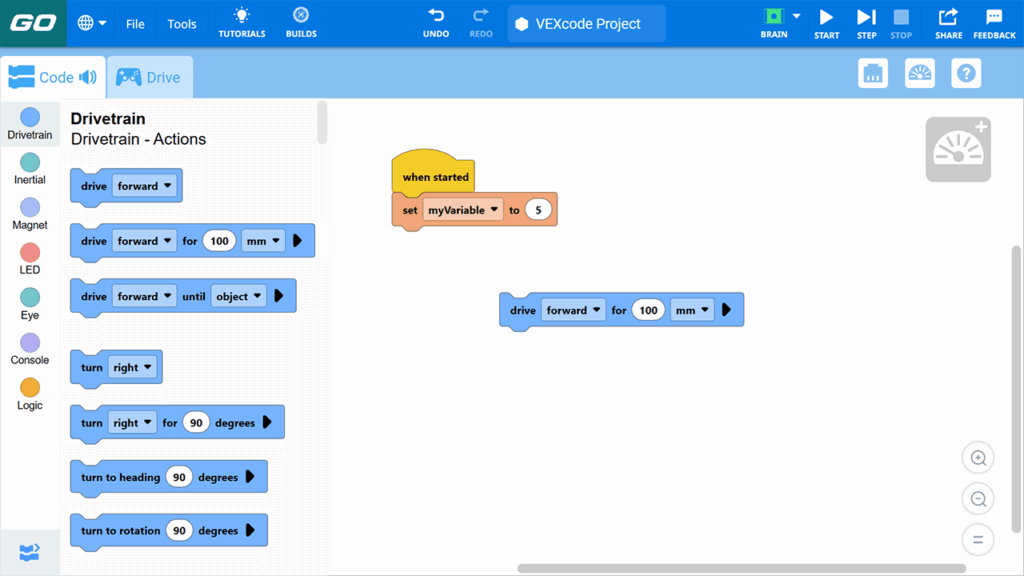Open the Monitor gauge icon in toolbar
Screen dimensions: 1024x576
coord(920,73)
